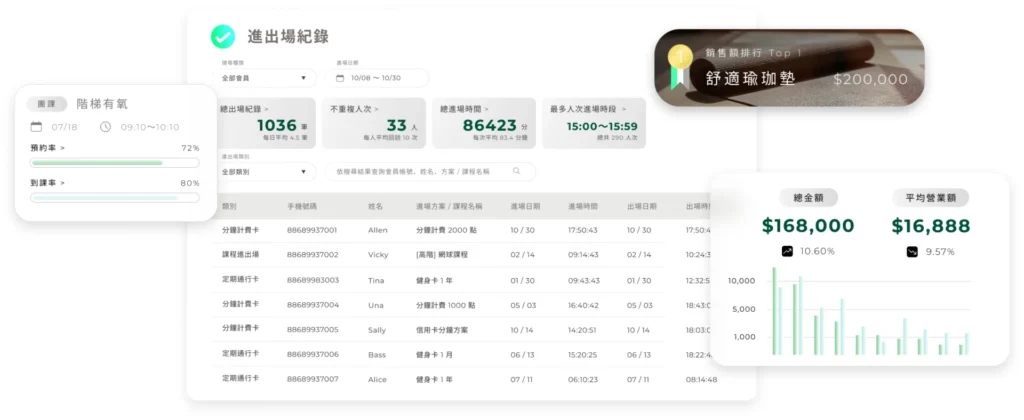Select the 平均營業額 pill label
The width and height of the screenshot is (1024, 420).
(x=931, y=198)
